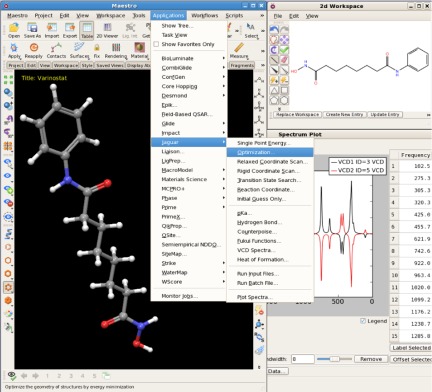The width and height of the screenshot is (432, 392).
Task: Expand the Glide submenu
Action: pos(188,124)
